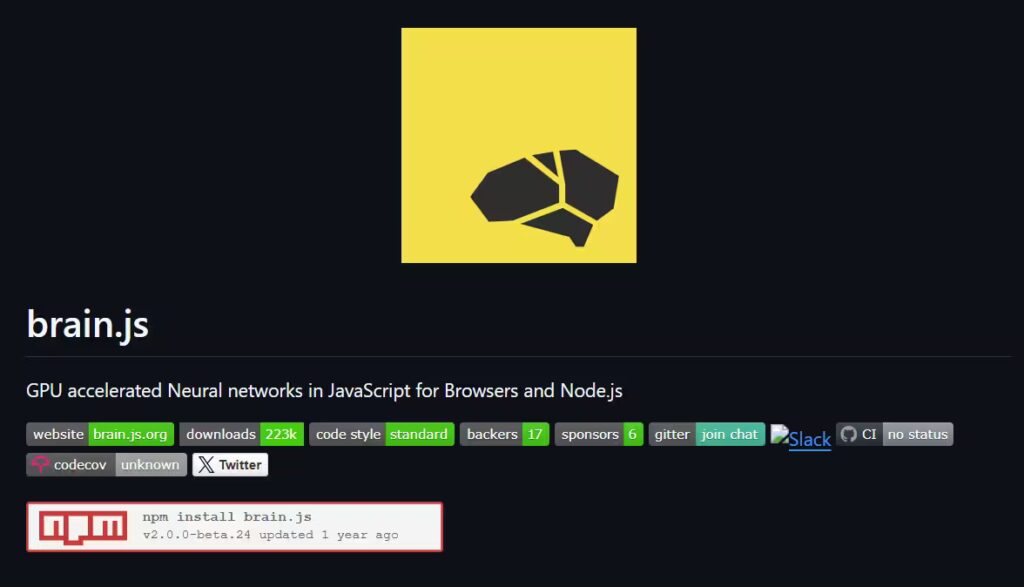Image resolution: width=1024 pixels, height=587 pixels.
Task: Click the codecov unknown badge
Action: pyautogui.click(x=106, y=465)
